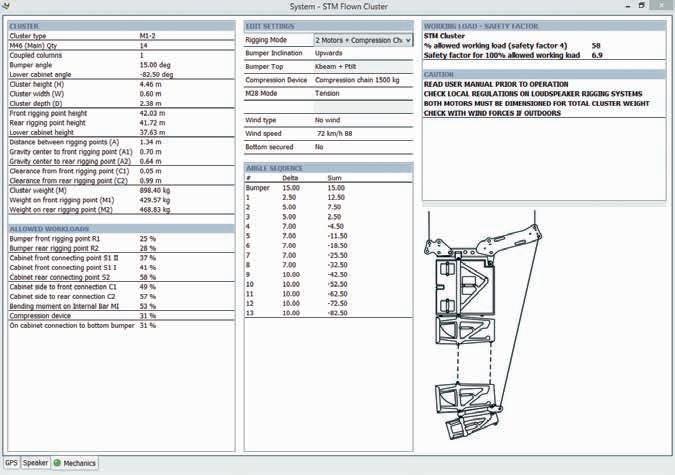Close the System window
This screenshot has width=675, height=475.
(662, 5)
